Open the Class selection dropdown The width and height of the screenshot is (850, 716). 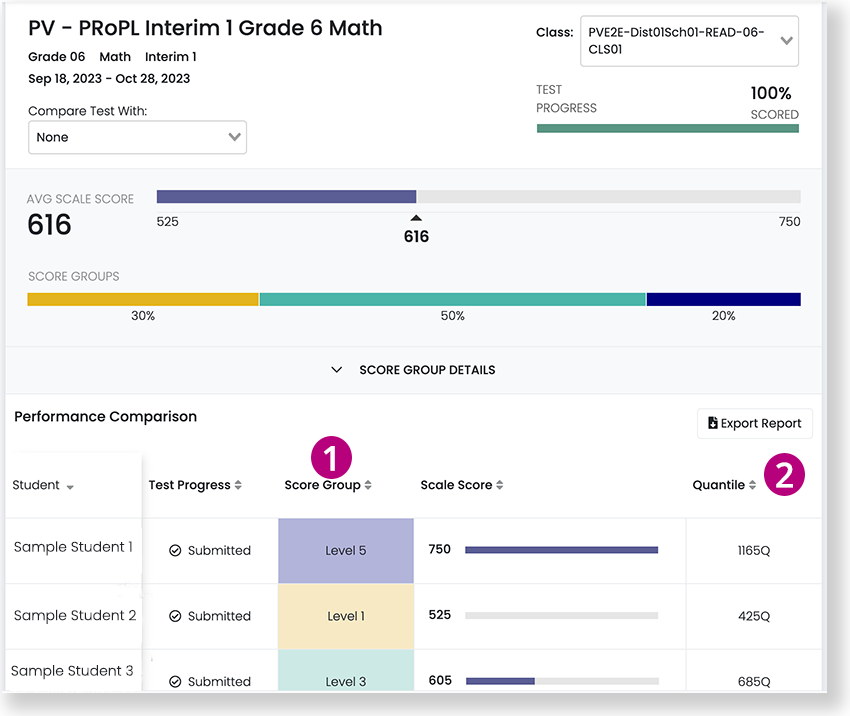(x=689, y=41)
